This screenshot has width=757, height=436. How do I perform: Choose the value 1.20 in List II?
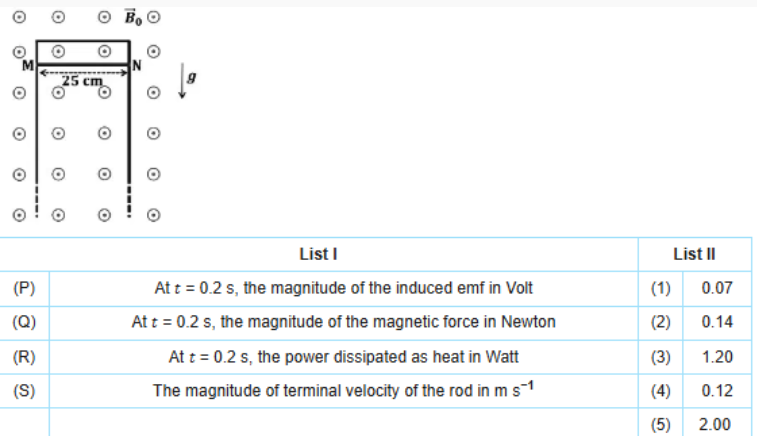717,356
